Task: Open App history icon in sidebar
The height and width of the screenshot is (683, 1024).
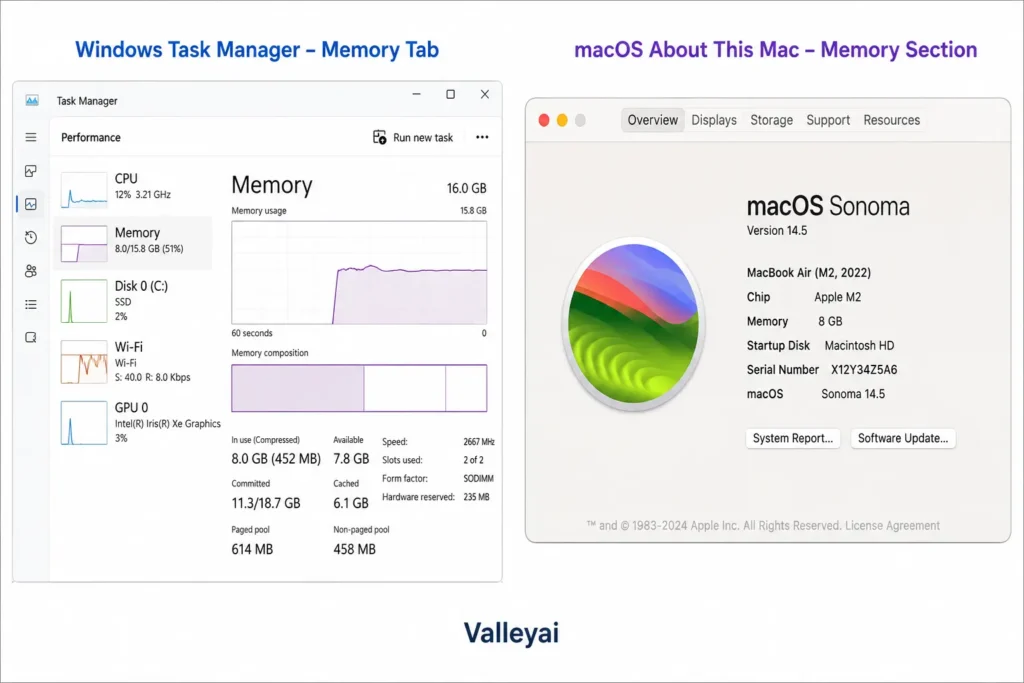Action: [31, 237]
